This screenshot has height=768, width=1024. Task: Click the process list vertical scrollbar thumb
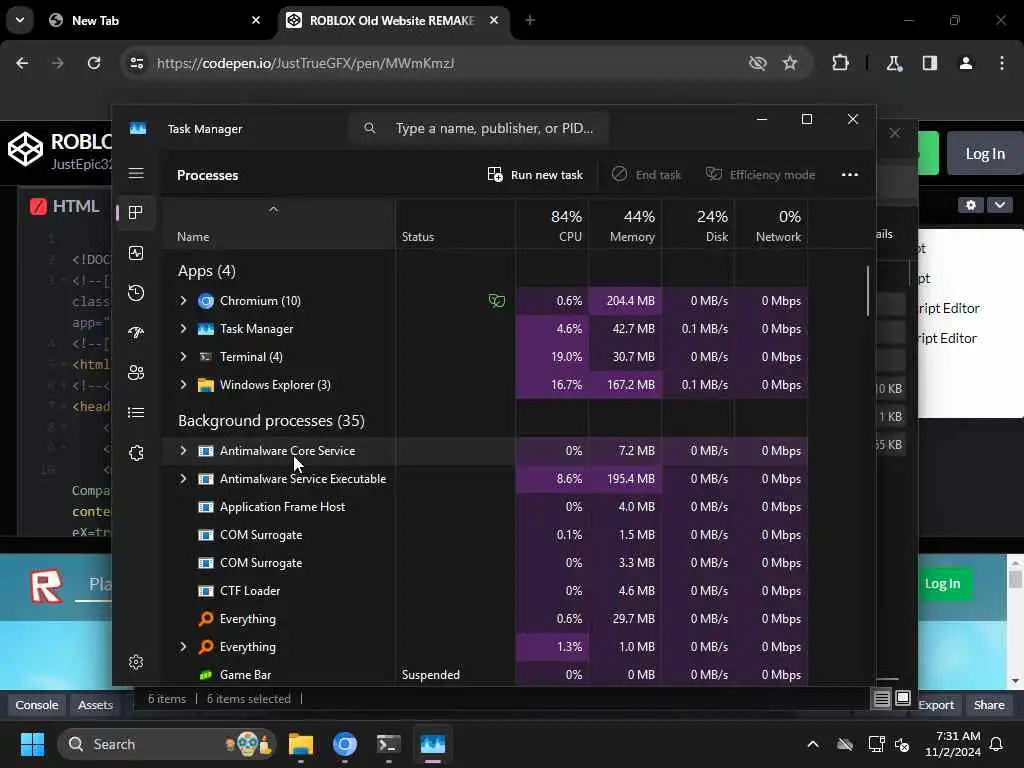click(868, 291)
